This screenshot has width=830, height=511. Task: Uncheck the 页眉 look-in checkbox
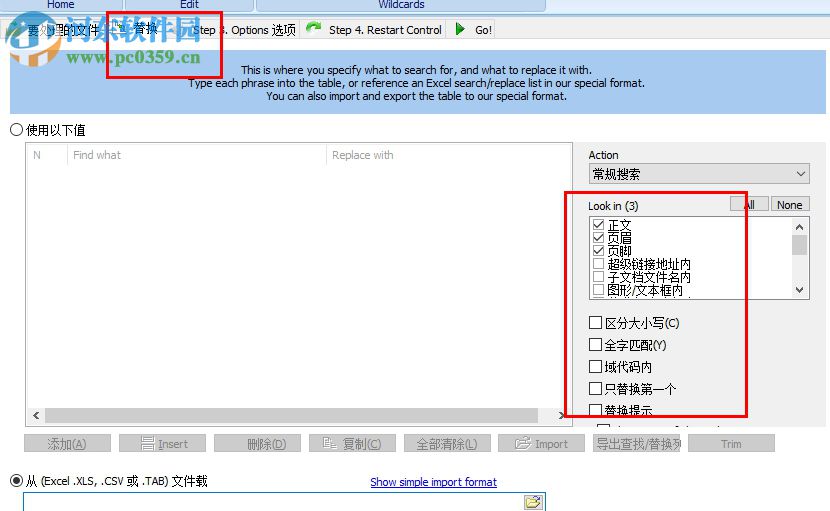pos(598,237)
